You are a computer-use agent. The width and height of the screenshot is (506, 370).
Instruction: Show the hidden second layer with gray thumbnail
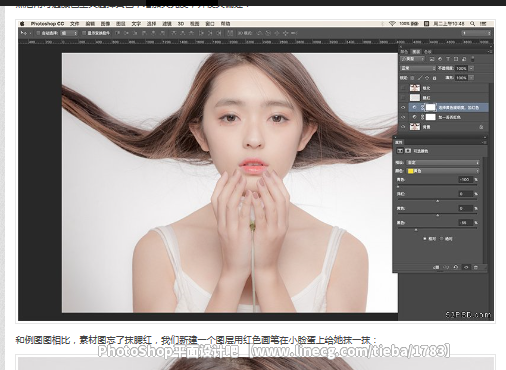[403, 98]
